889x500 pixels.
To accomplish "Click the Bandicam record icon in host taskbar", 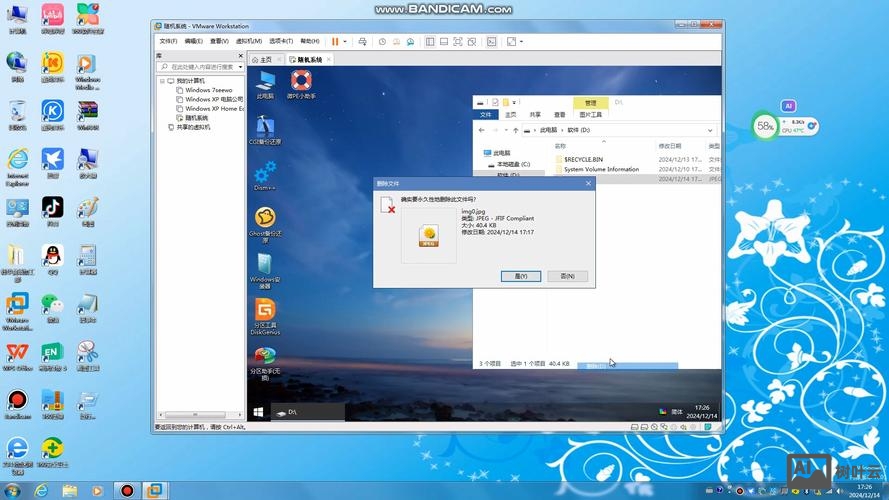I will [x=127, y=490].
